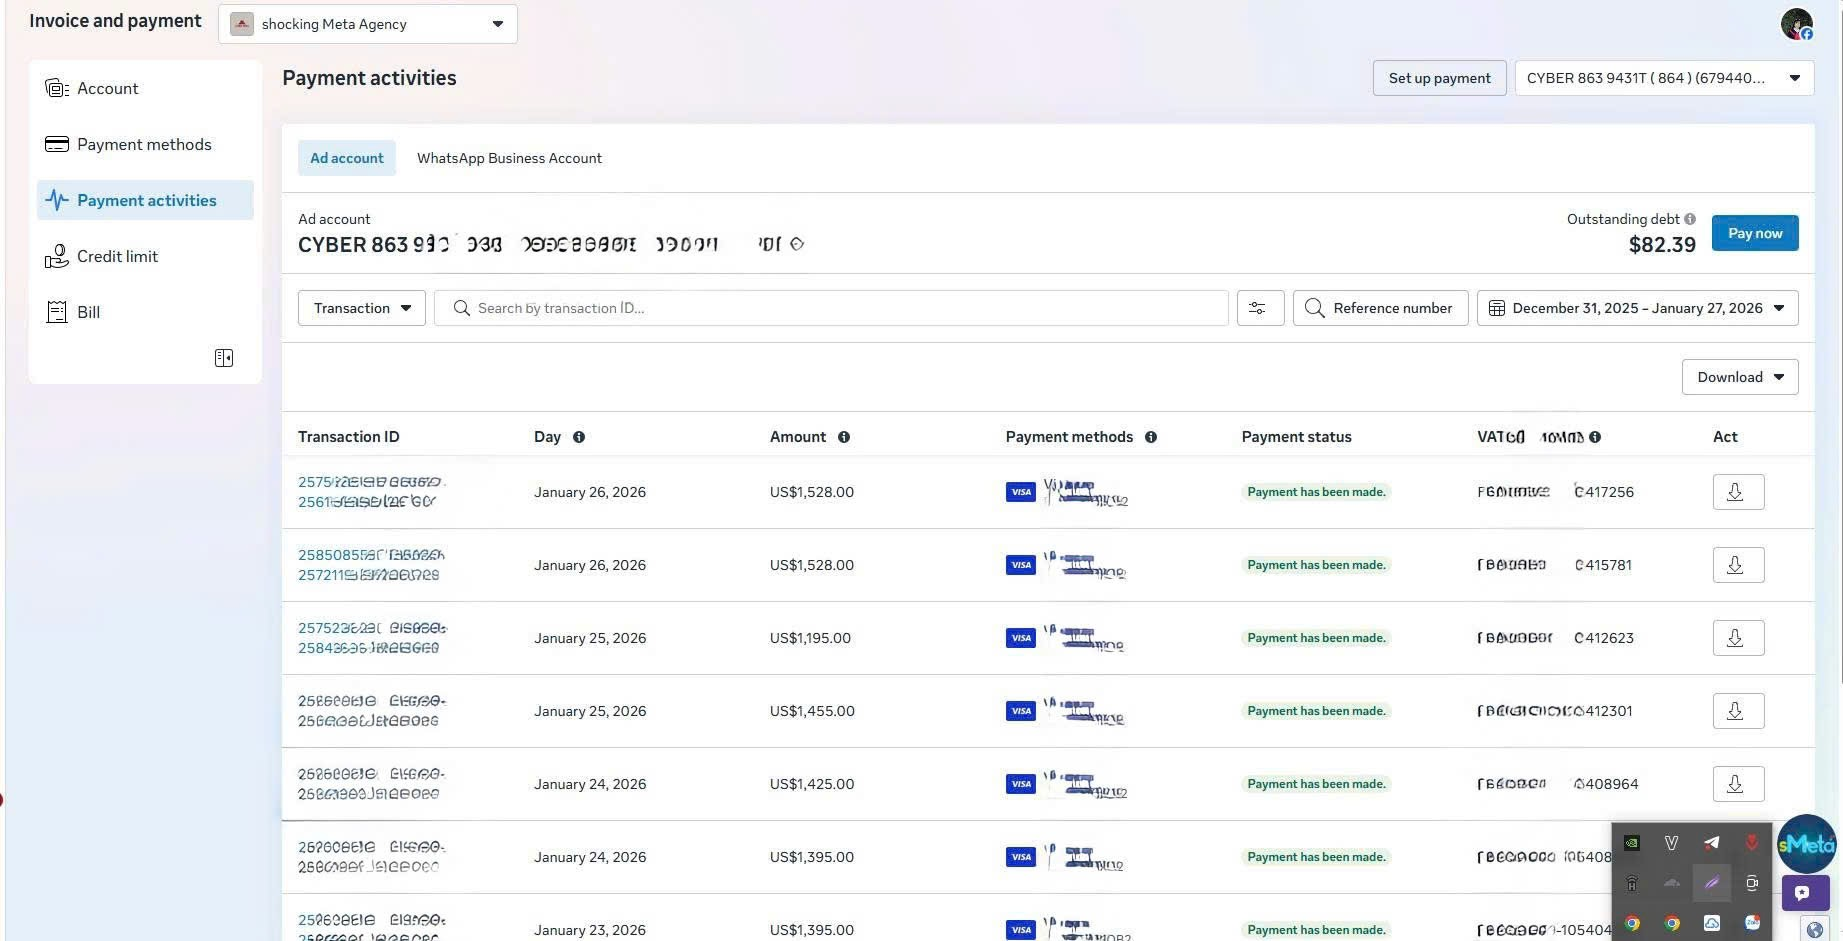
Task: Open transaction ID link for US$1,425.00 row
Action: pyautogui.click(x=372, y=784)
